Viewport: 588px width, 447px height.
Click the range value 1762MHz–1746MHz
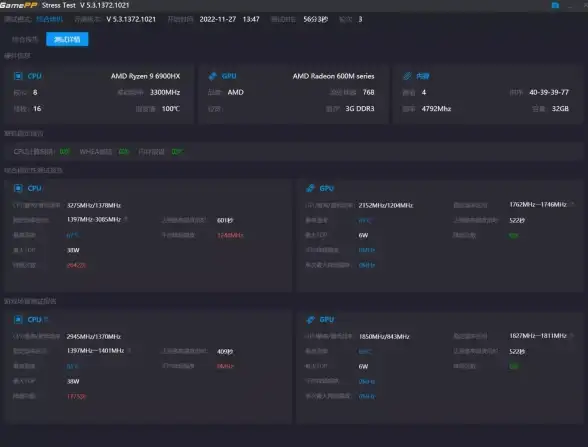(538, 204)
